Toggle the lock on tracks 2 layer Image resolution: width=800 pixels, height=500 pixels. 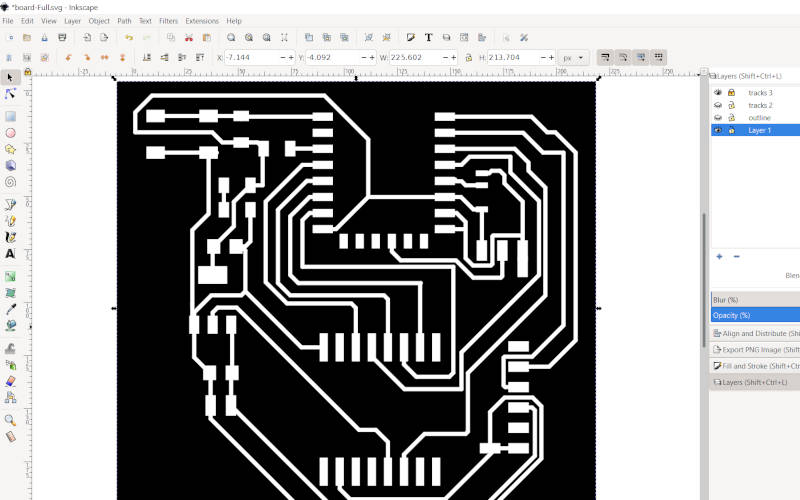[x=731, y=105]
